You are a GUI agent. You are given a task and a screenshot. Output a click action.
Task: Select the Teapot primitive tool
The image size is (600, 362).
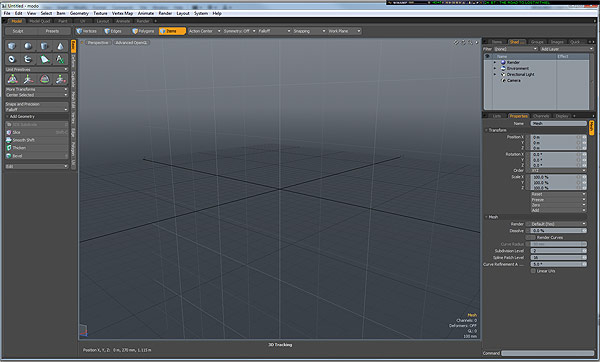click(x=28, y=59)
